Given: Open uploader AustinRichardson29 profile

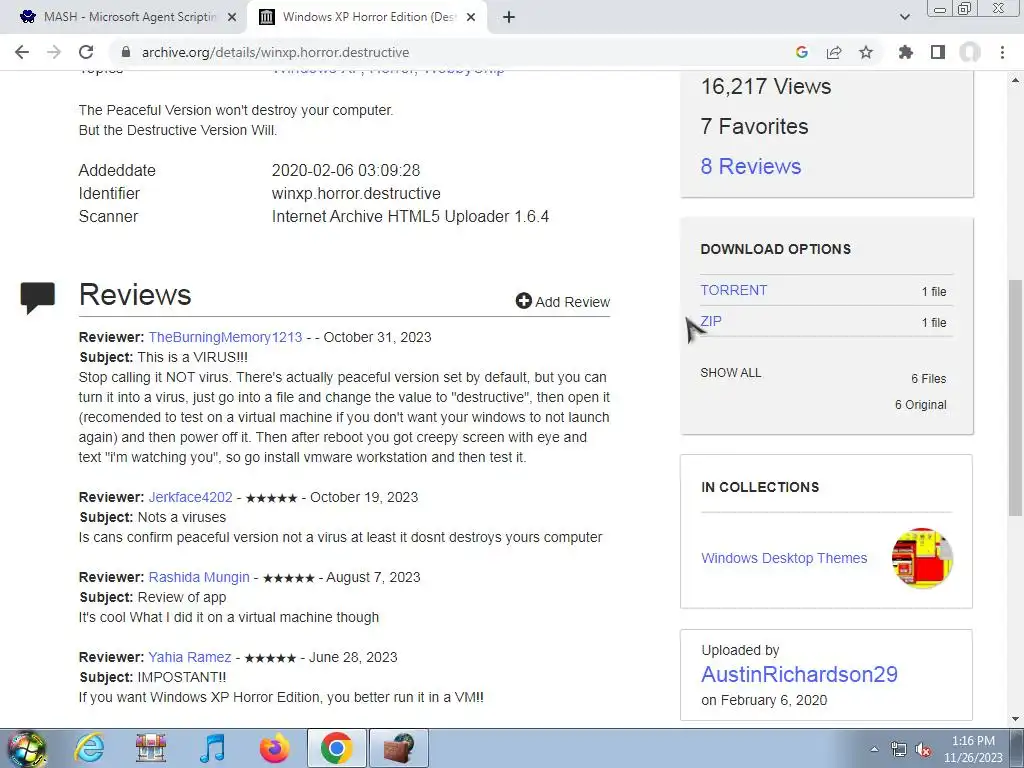Looking at the screenshot, I should (799, 674).
